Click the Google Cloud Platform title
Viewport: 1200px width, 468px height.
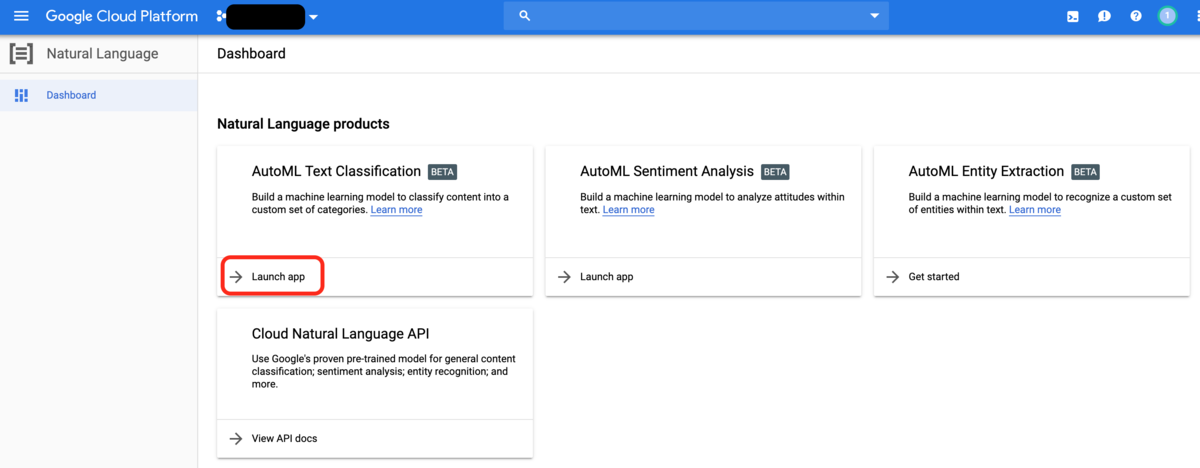(x=123, y=16)
